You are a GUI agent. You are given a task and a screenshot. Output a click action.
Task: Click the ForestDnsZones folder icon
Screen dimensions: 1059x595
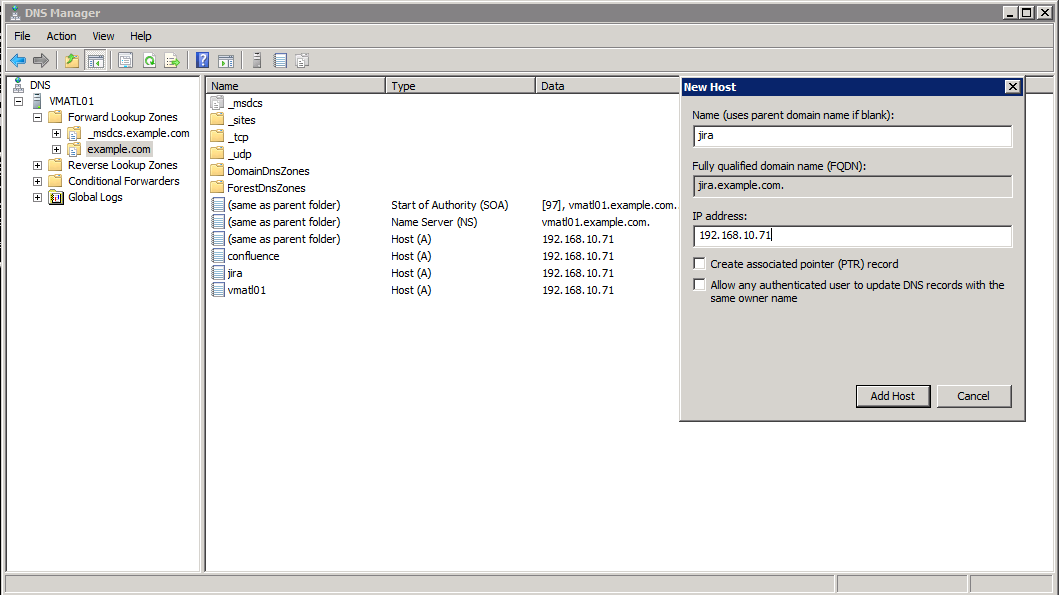point(217,188)
